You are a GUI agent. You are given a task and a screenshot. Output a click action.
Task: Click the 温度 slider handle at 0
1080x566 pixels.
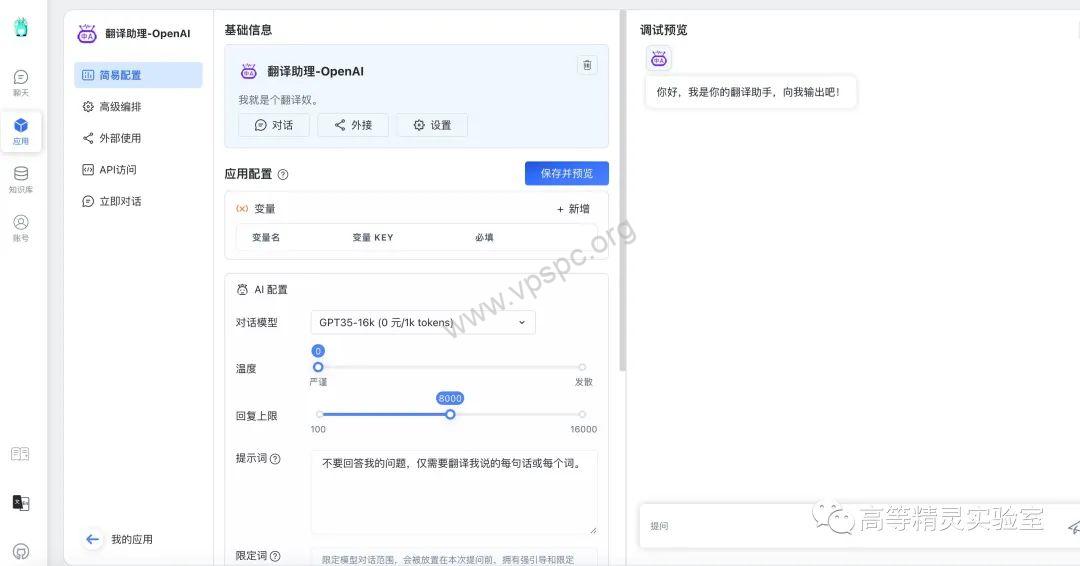318,367
